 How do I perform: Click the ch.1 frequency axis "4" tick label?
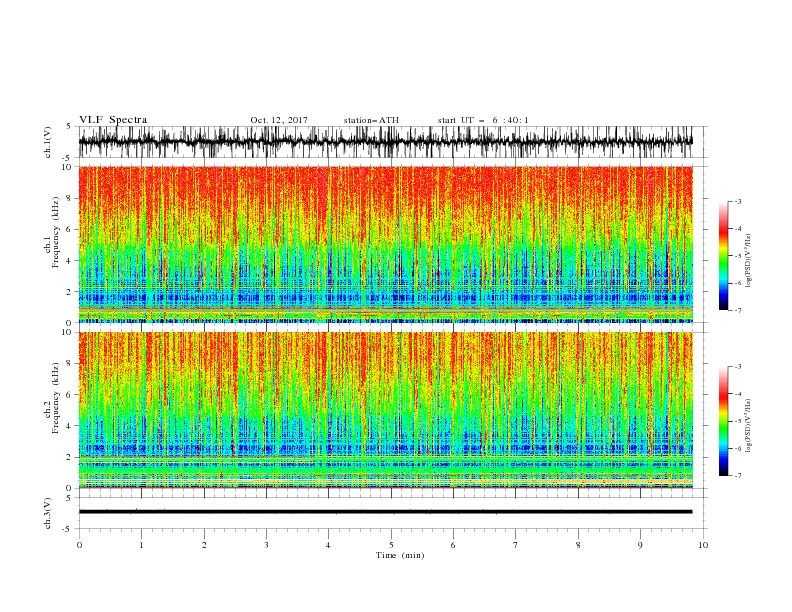(69, 261)
